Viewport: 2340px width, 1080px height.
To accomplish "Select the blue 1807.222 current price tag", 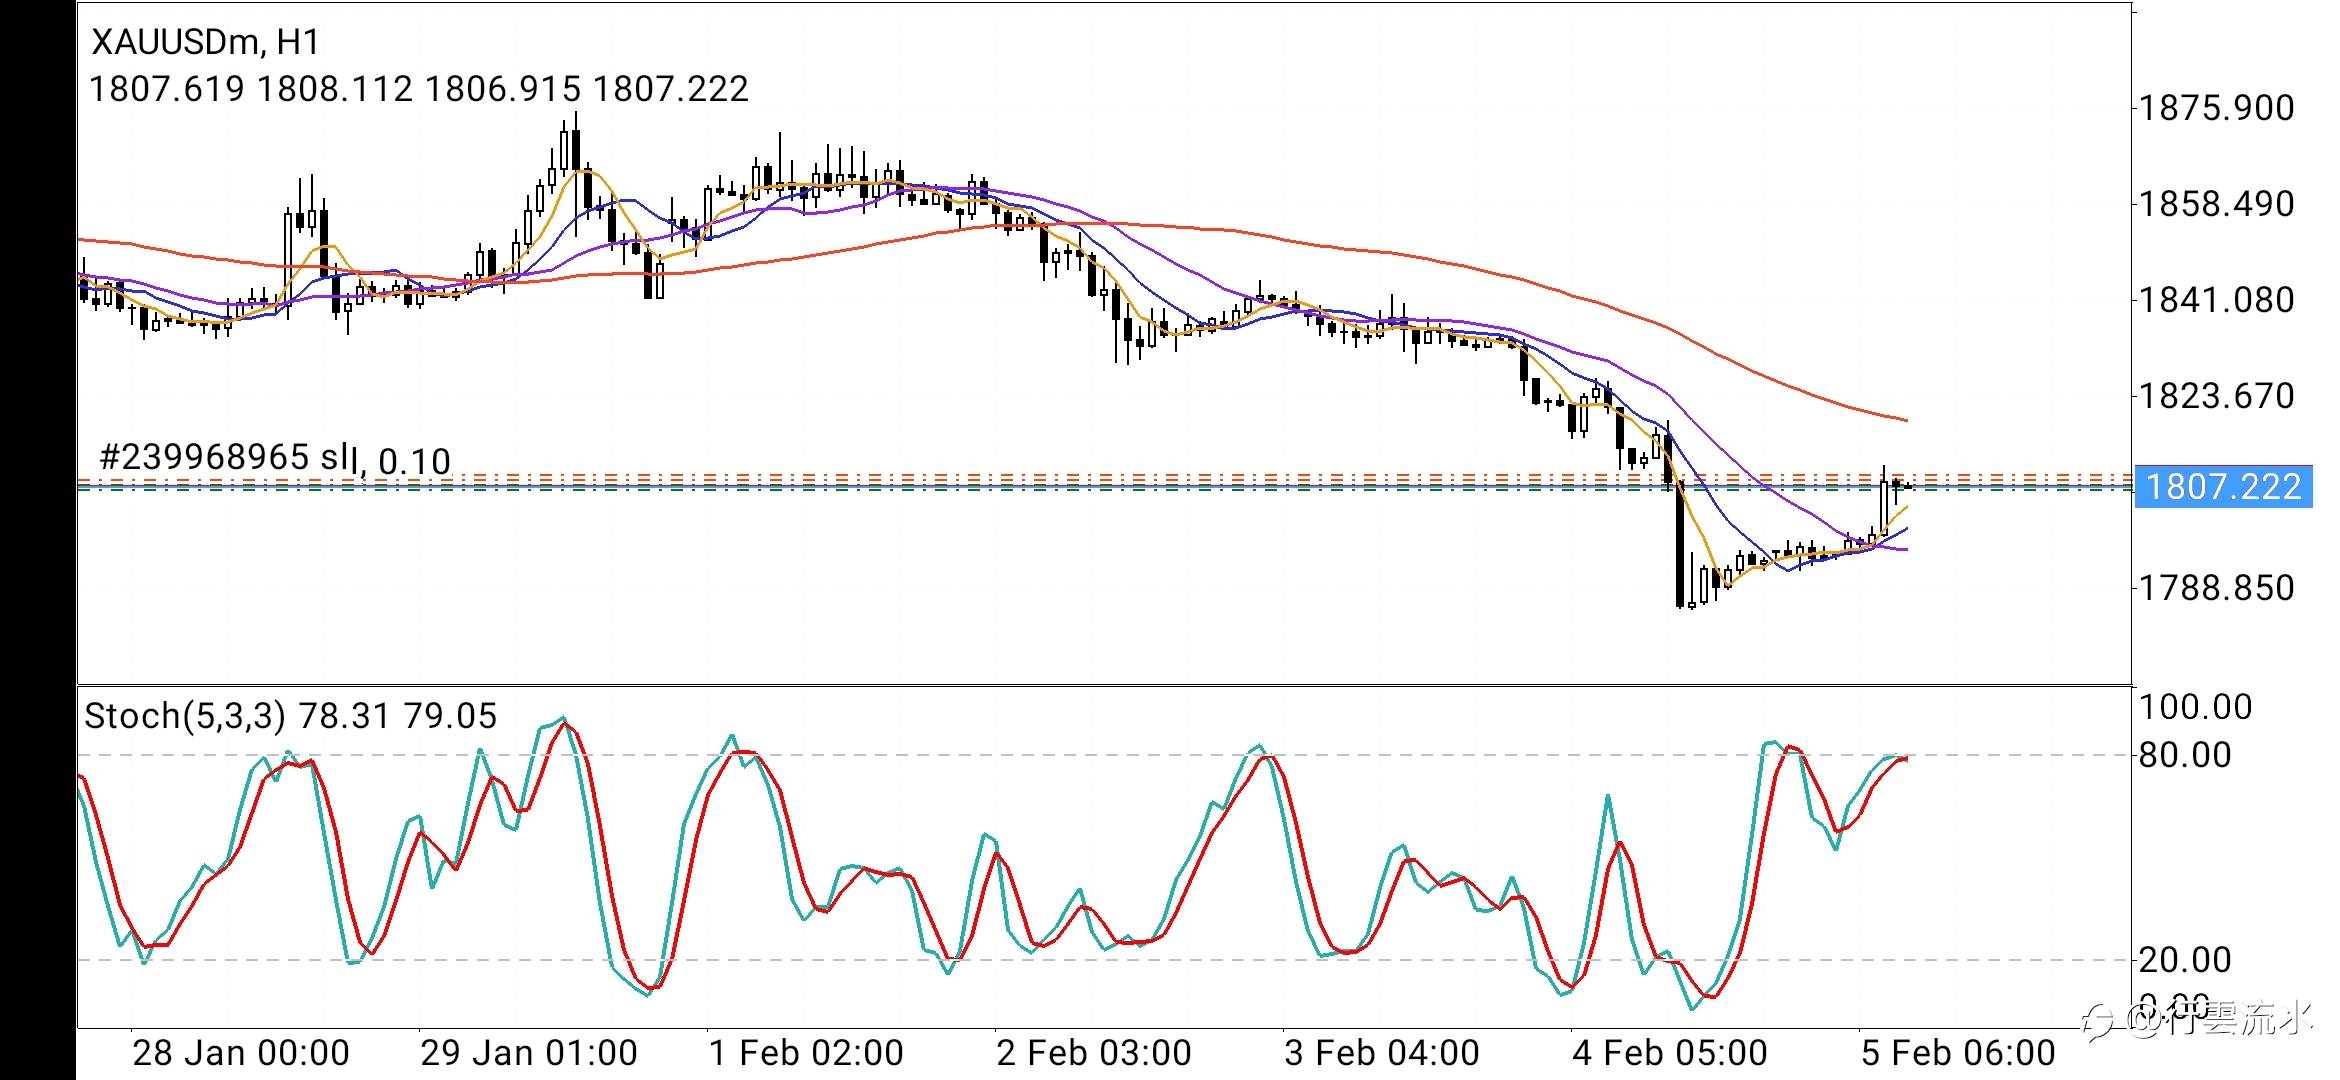I will click(x=2223, y=487).
